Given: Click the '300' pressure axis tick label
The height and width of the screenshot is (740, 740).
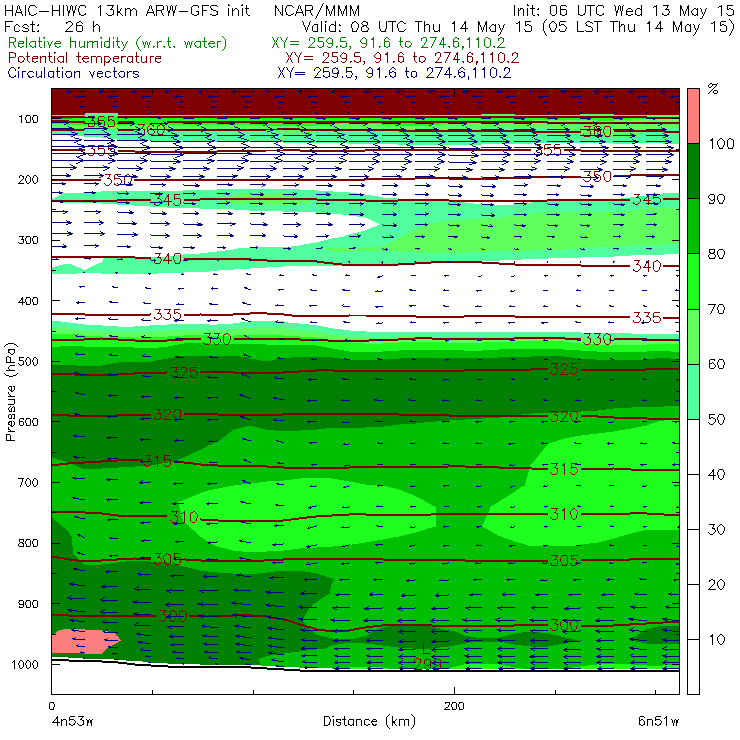Looking at the screenshot, I should (x=28, y=240).
